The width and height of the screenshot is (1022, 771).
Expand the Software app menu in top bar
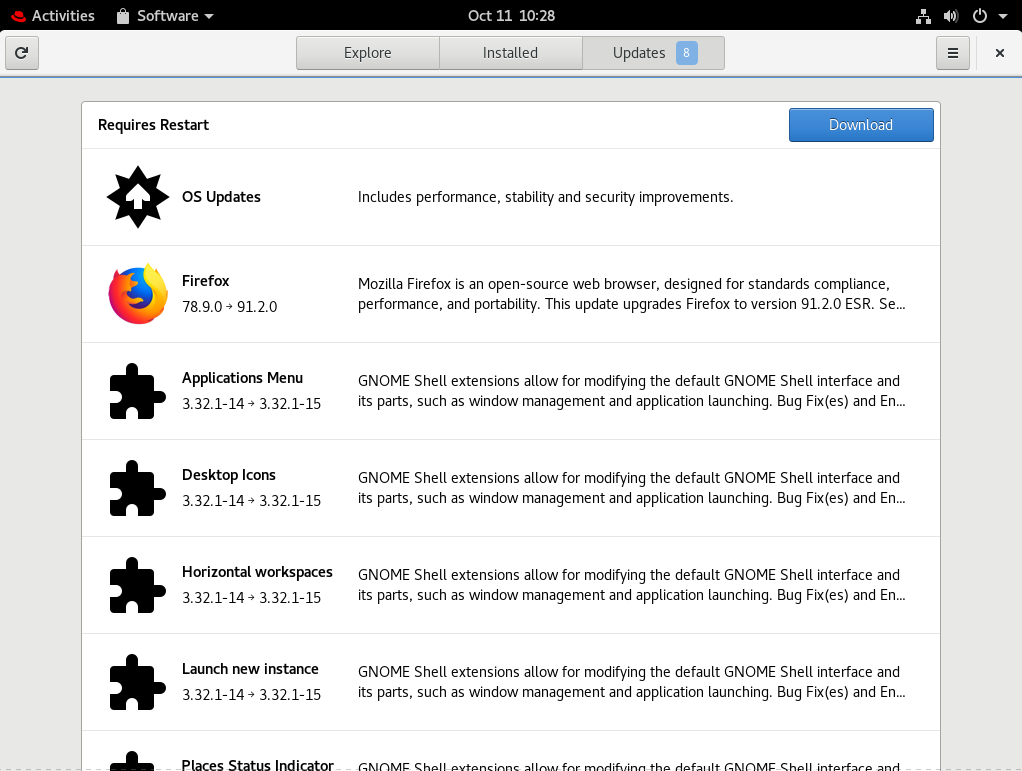[165, 16]
